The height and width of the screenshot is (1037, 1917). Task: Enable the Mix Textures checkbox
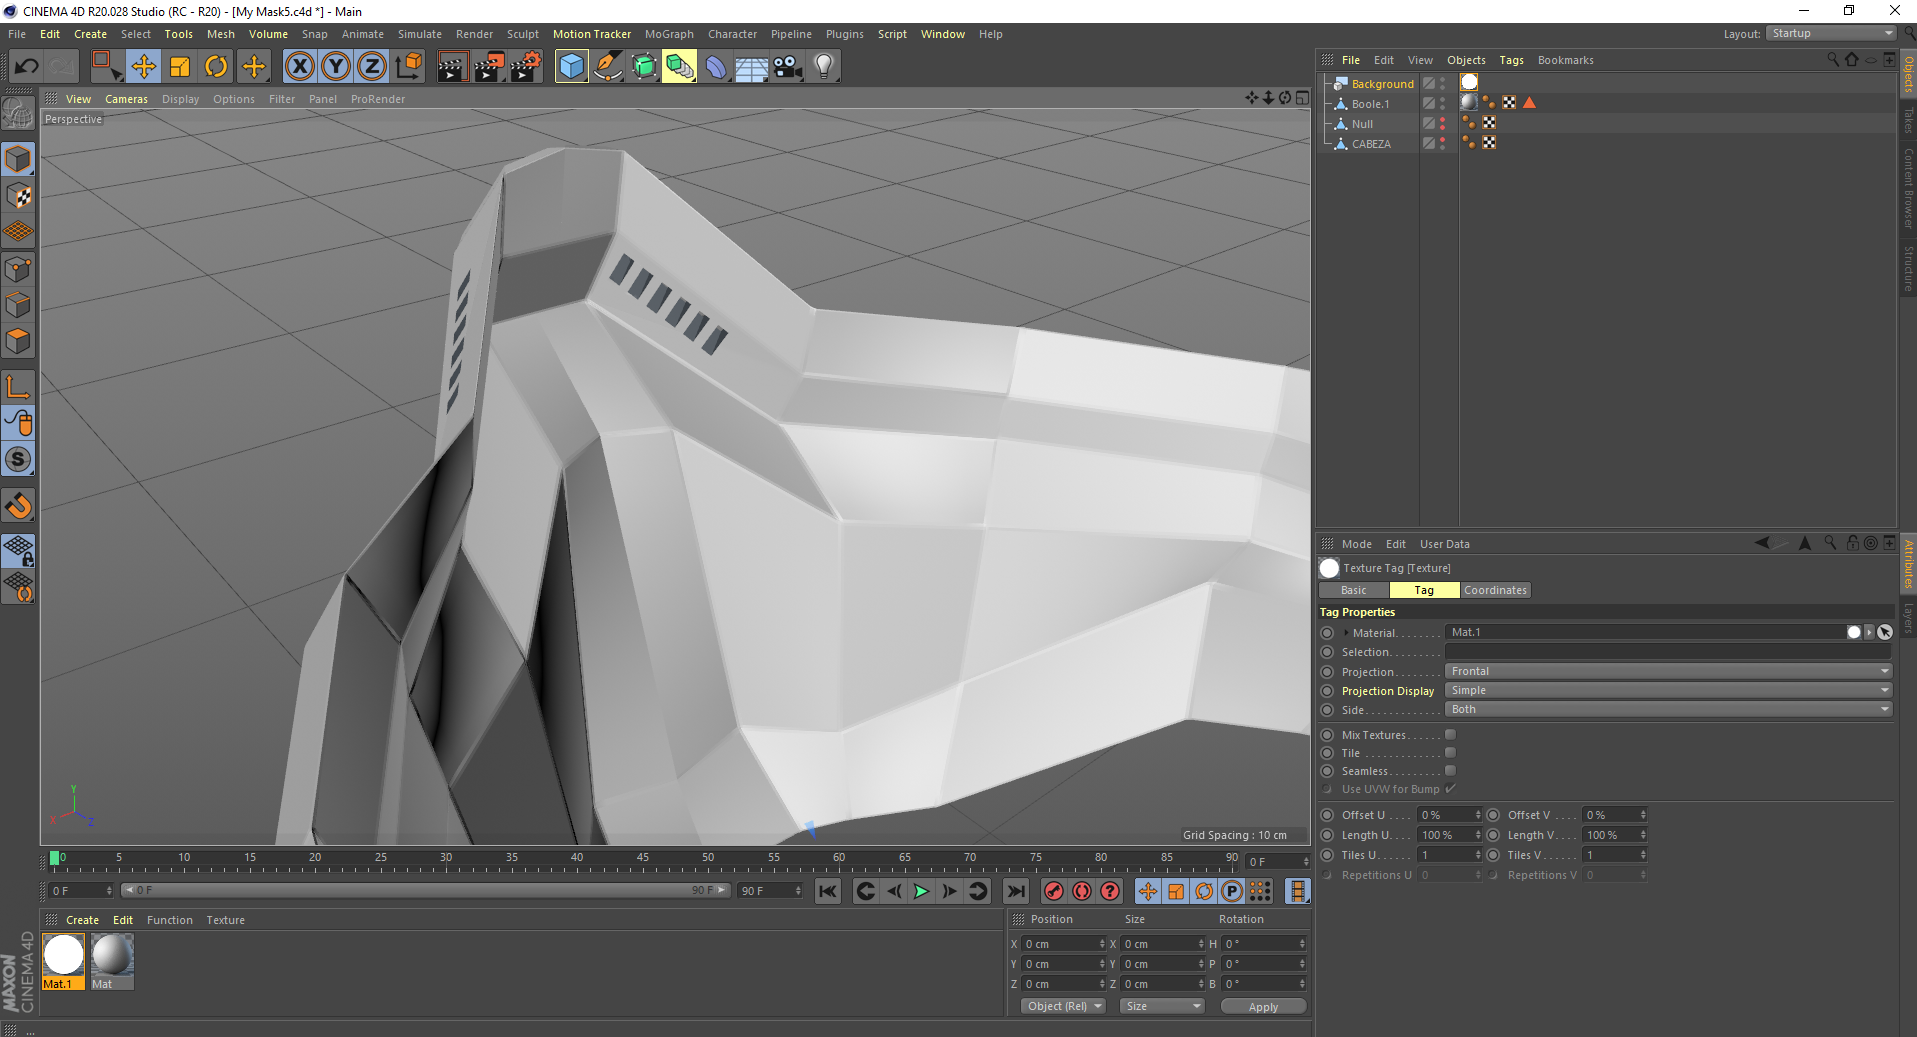[1450, 735]
